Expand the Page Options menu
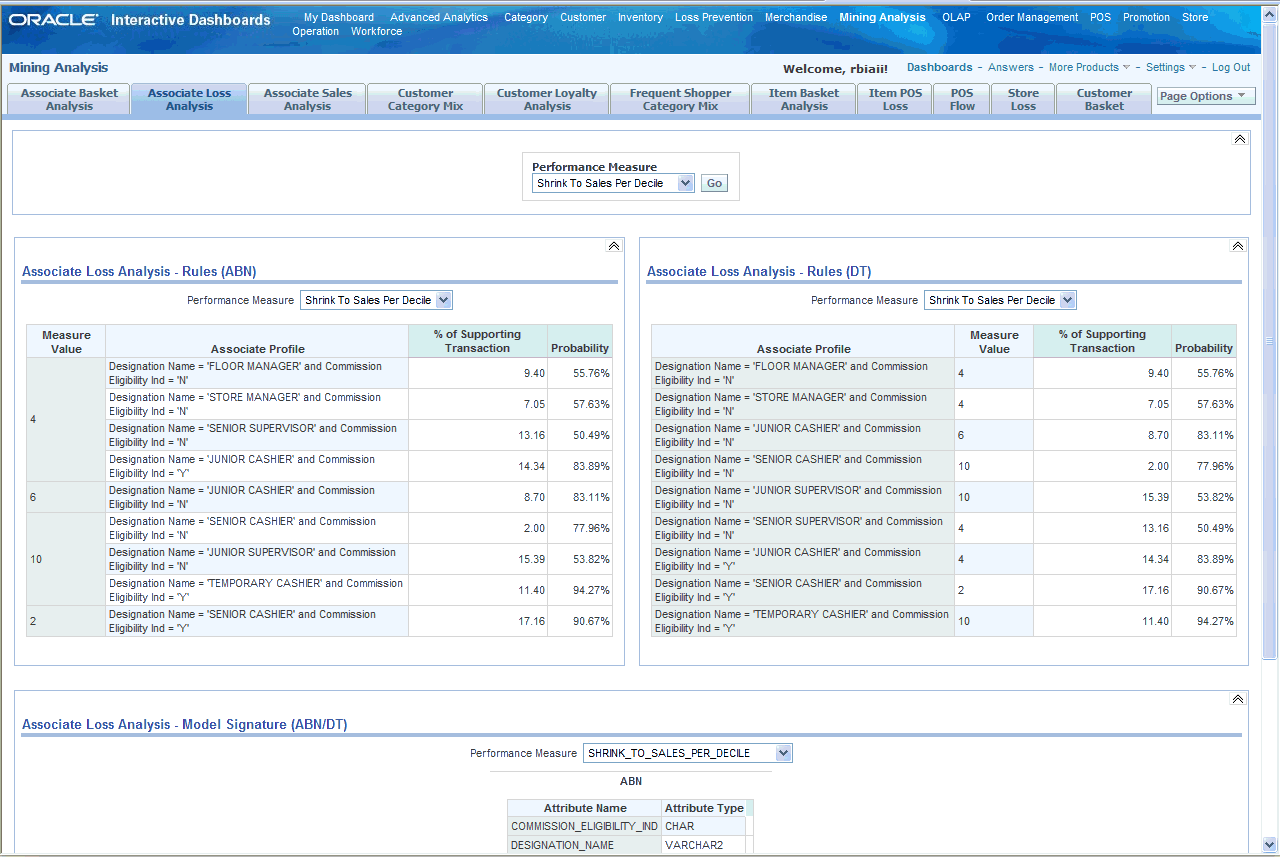The height and width of the screenshot is (857, 1280). click(x=1206, y=96)
